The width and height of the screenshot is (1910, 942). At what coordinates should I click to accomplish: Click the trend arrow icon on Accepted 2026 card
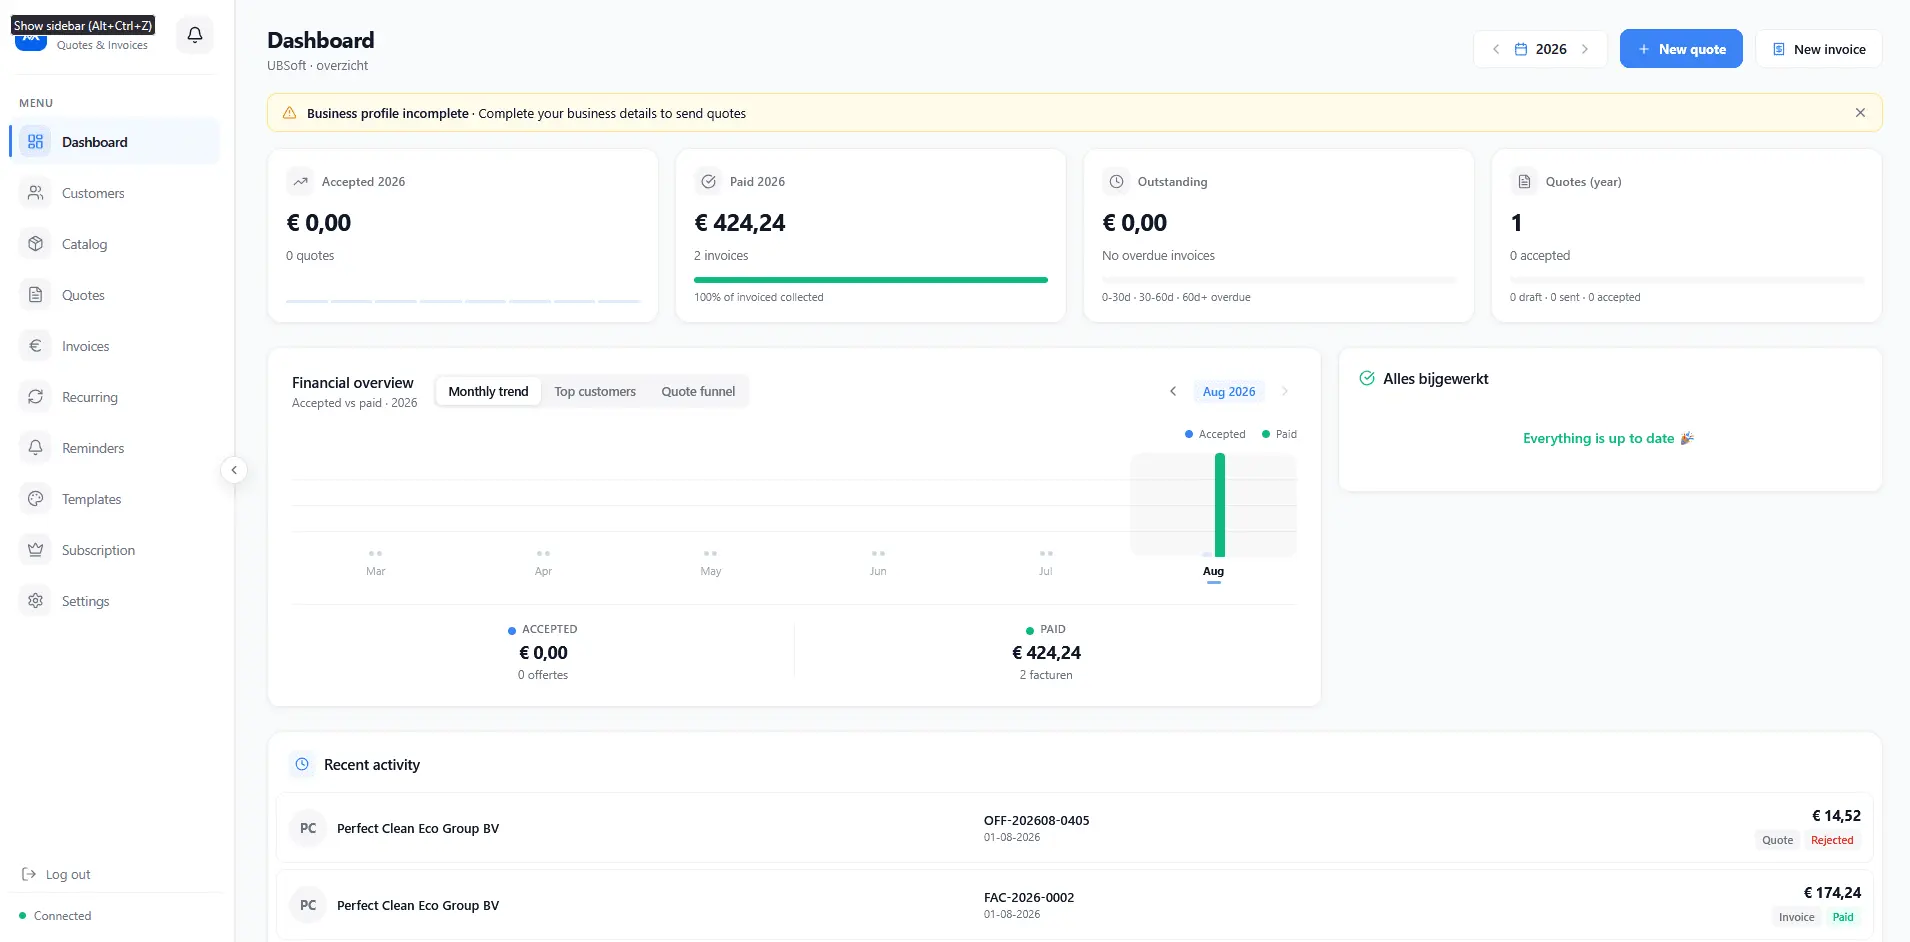pyautogui.click(x=300, y=182)
